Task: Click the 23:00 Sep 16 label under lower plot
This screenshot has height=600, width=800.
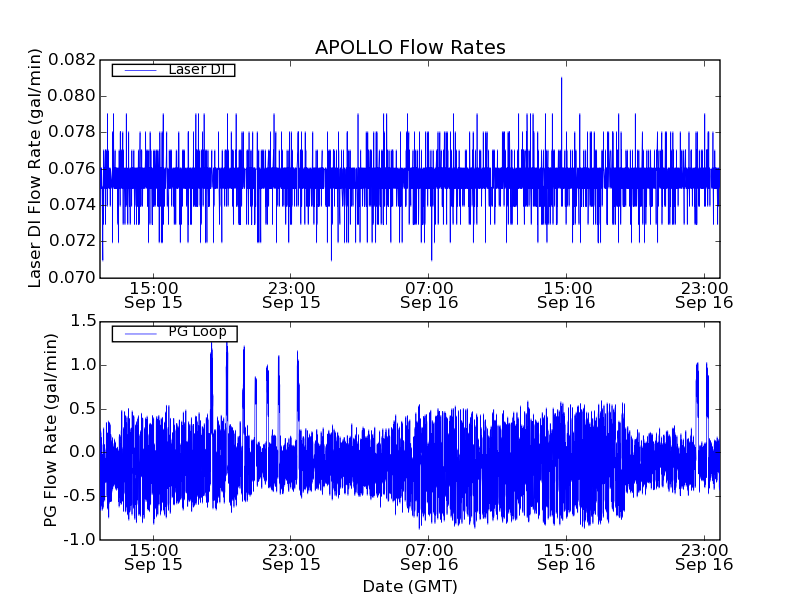Action: pos(704,557)
